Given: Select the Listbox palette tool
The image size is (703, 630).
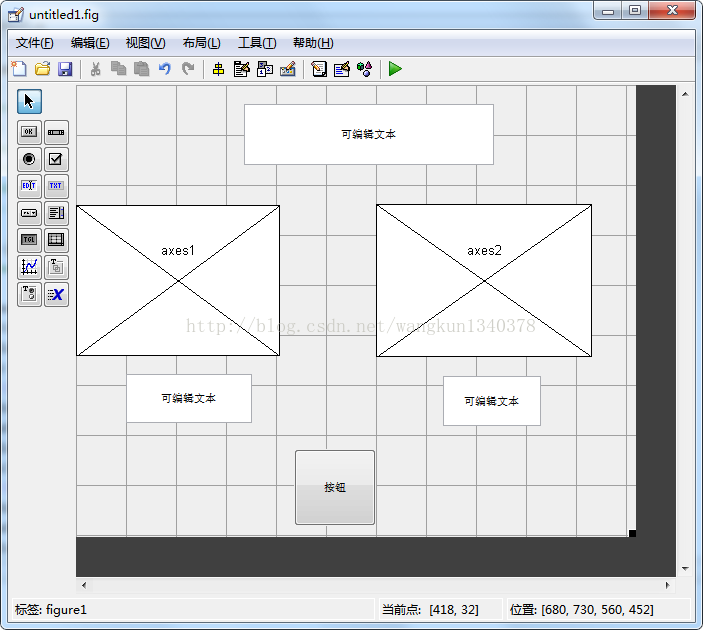Looking at the screenshot, I should [x=57, y=213].
